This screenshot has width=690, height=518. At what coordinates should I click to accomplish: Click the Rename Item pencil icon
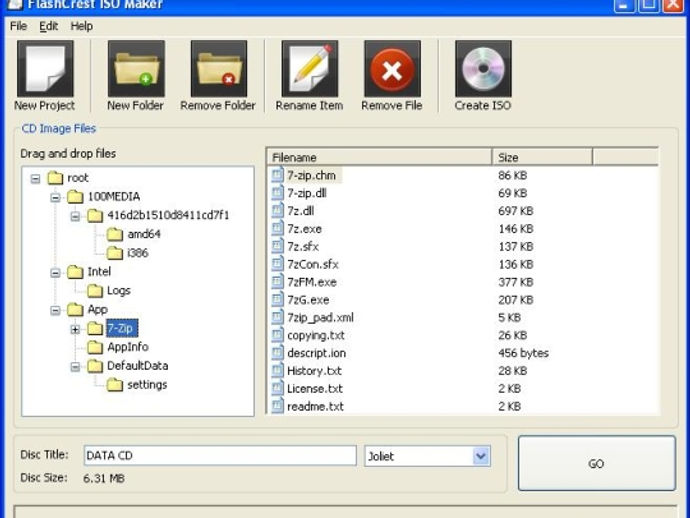[310, 69]
